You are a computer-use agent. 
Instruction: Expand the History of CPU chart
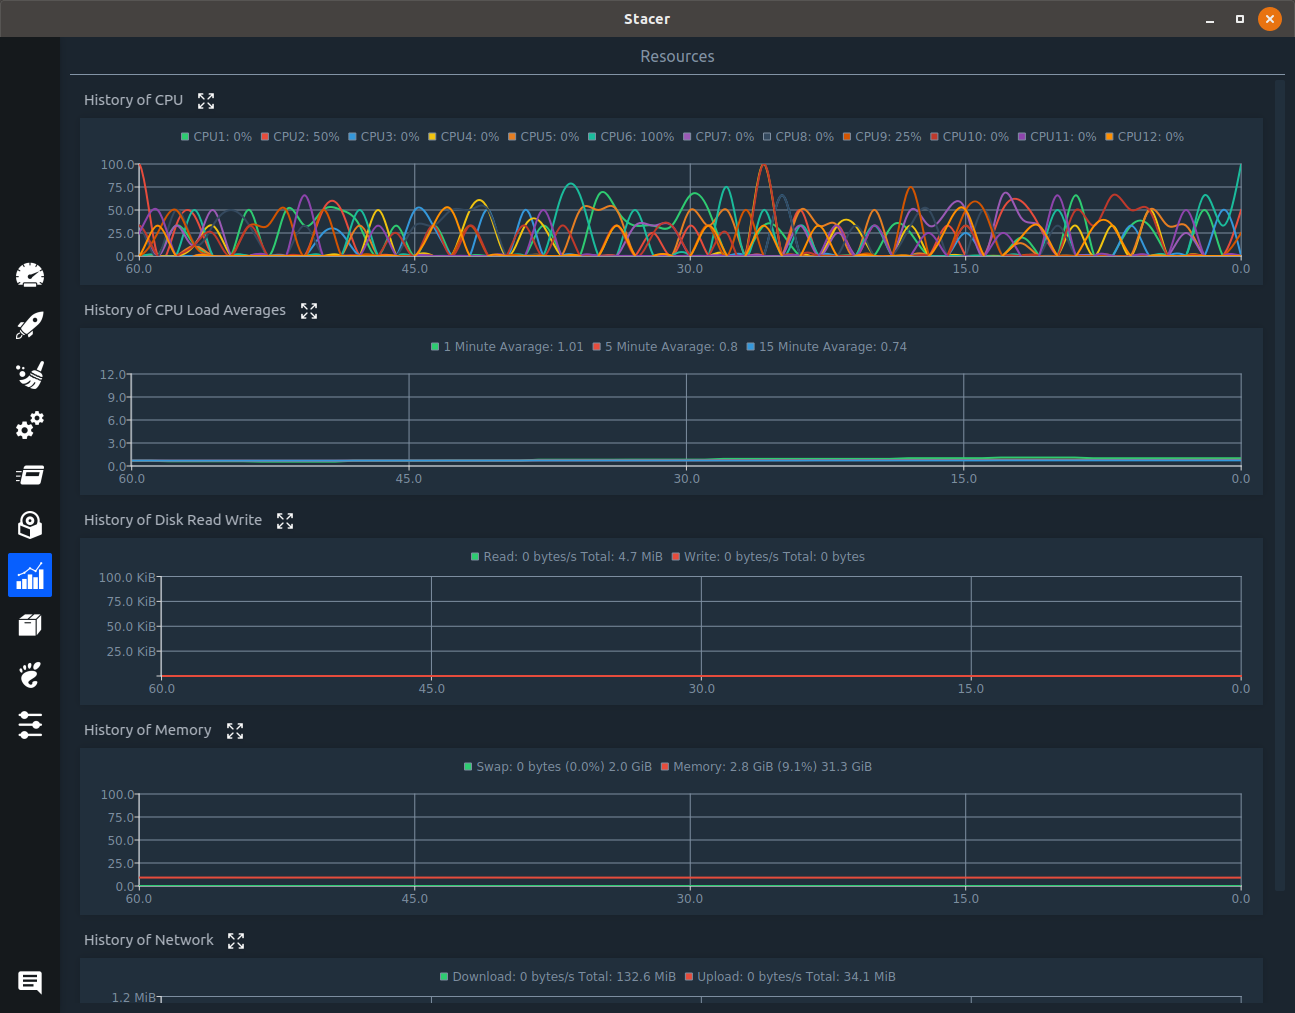pos(206,101)
